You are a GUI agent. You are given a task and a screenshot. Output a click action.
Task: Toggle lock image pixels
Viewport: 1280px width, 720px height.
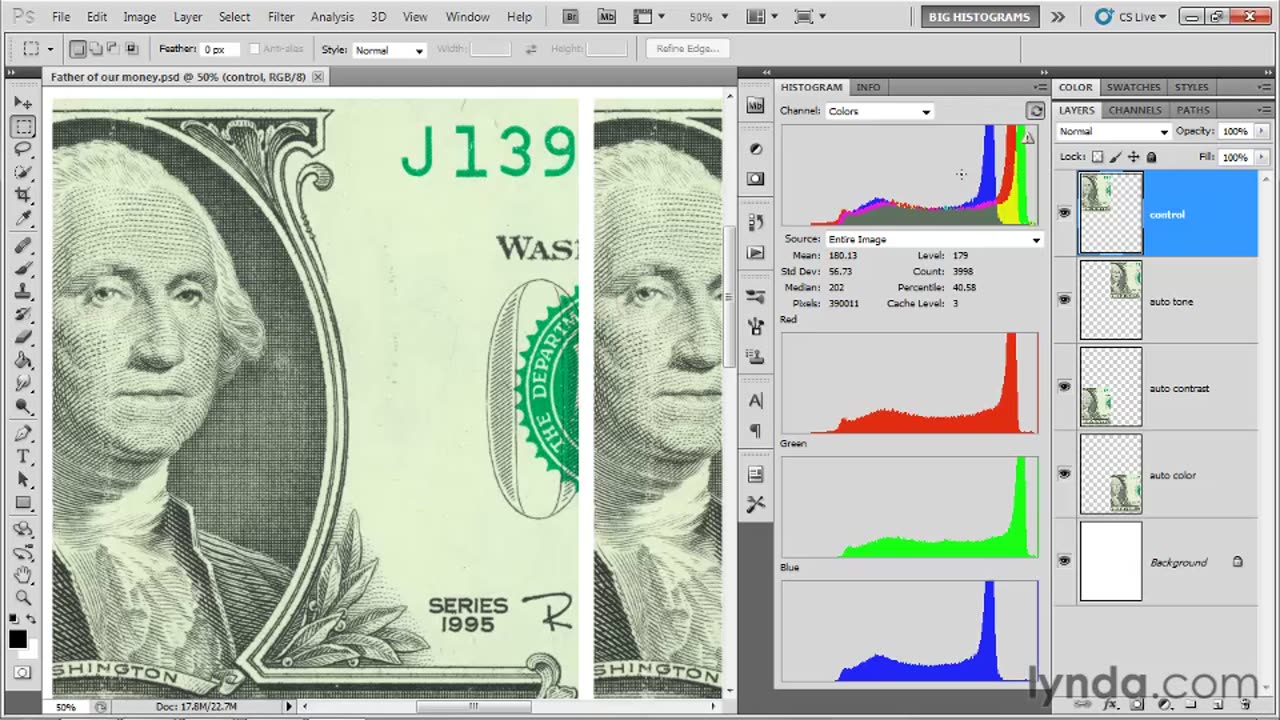point(1115,157)
